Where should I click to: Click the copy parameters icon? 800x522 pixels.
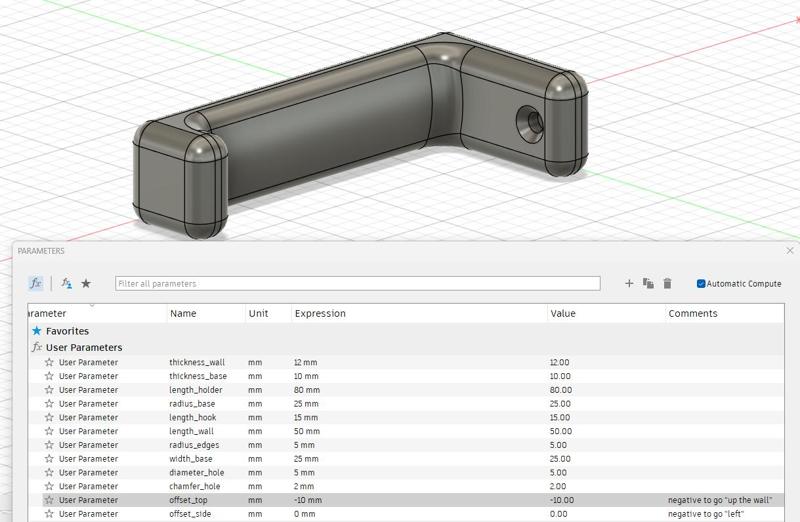[648, 283]
